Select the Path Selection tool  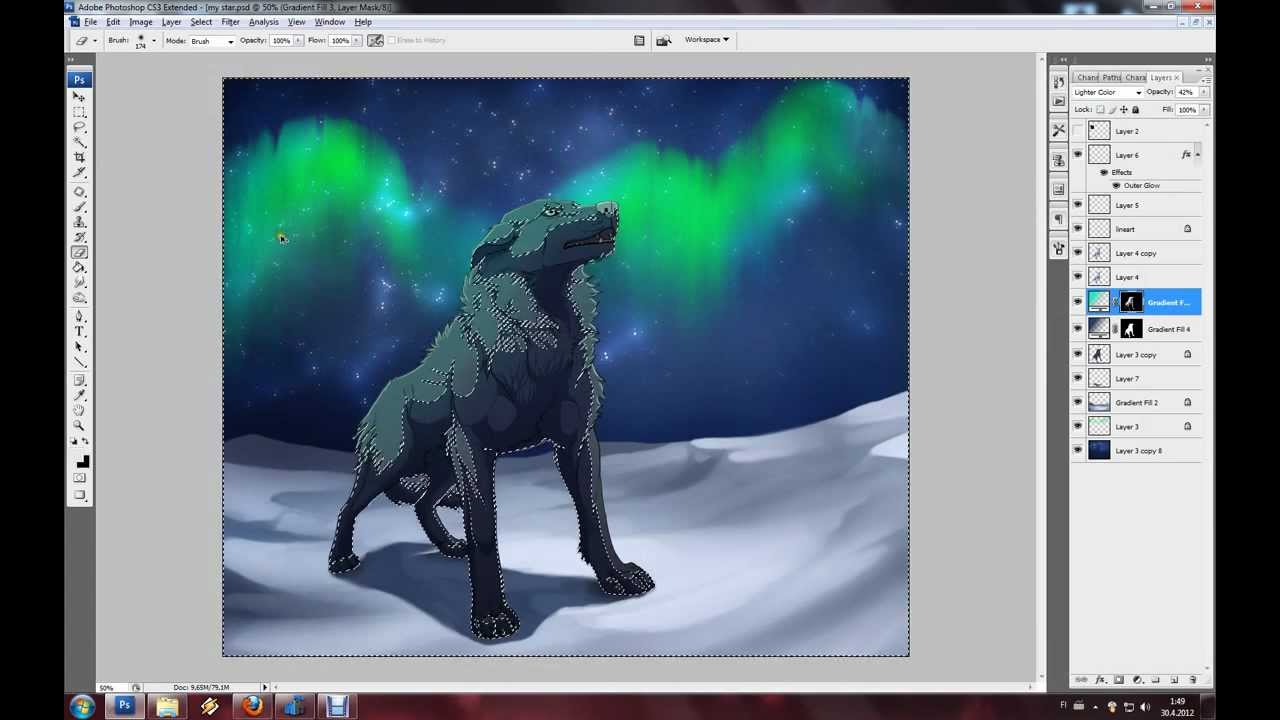coord(79,346)
